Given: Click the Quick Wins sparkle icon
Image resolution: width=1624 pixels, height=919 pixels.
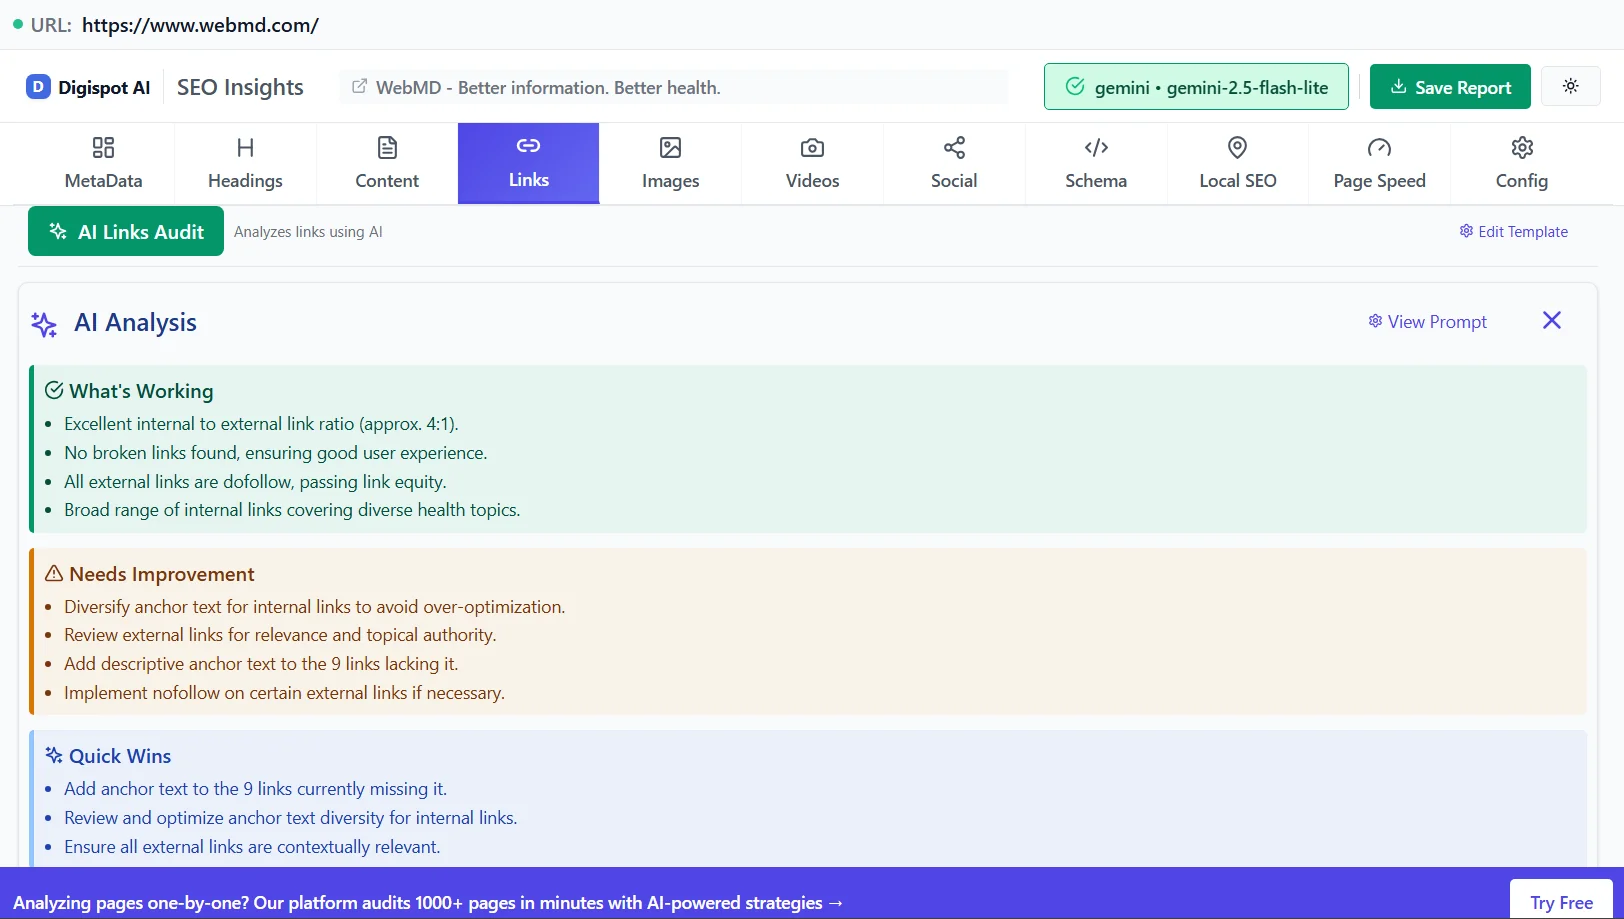Looking at the screenshot, I should (x=54, y=755).
